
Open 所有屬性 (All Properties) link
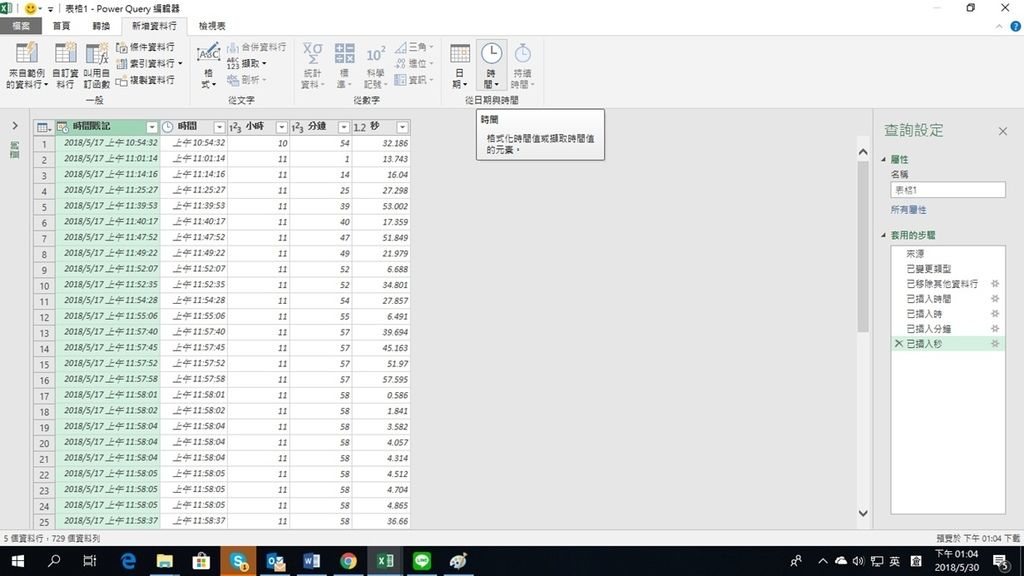tap(908, 210)
